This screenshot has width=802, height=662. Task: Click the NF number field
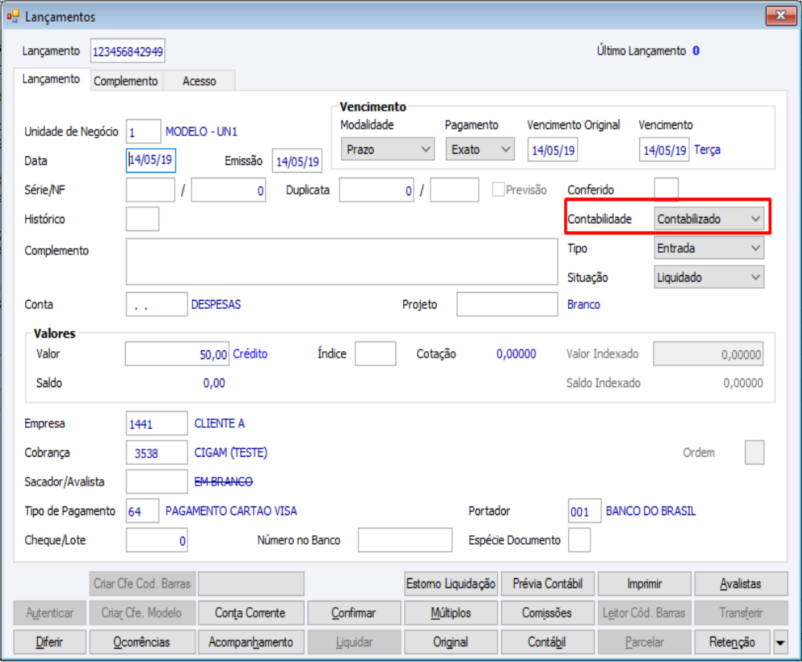coord(229,190)
